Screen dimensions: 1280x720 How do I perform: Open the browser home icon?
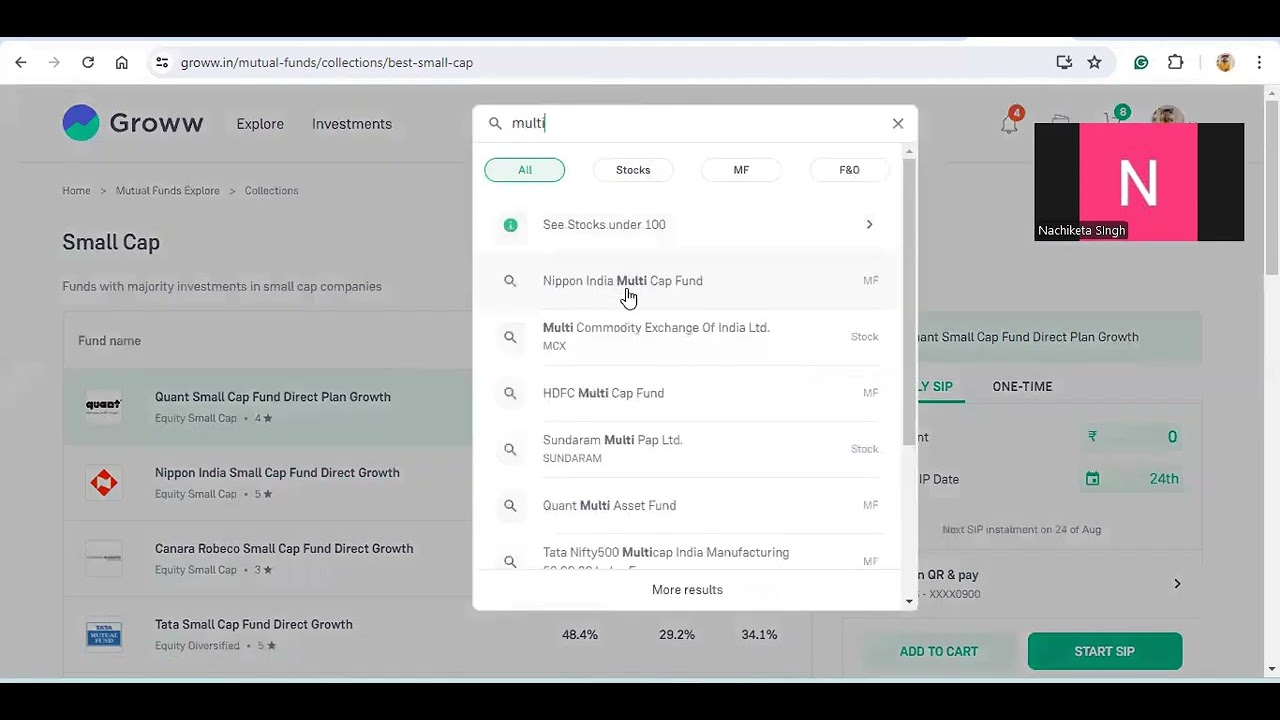[122, 62]
